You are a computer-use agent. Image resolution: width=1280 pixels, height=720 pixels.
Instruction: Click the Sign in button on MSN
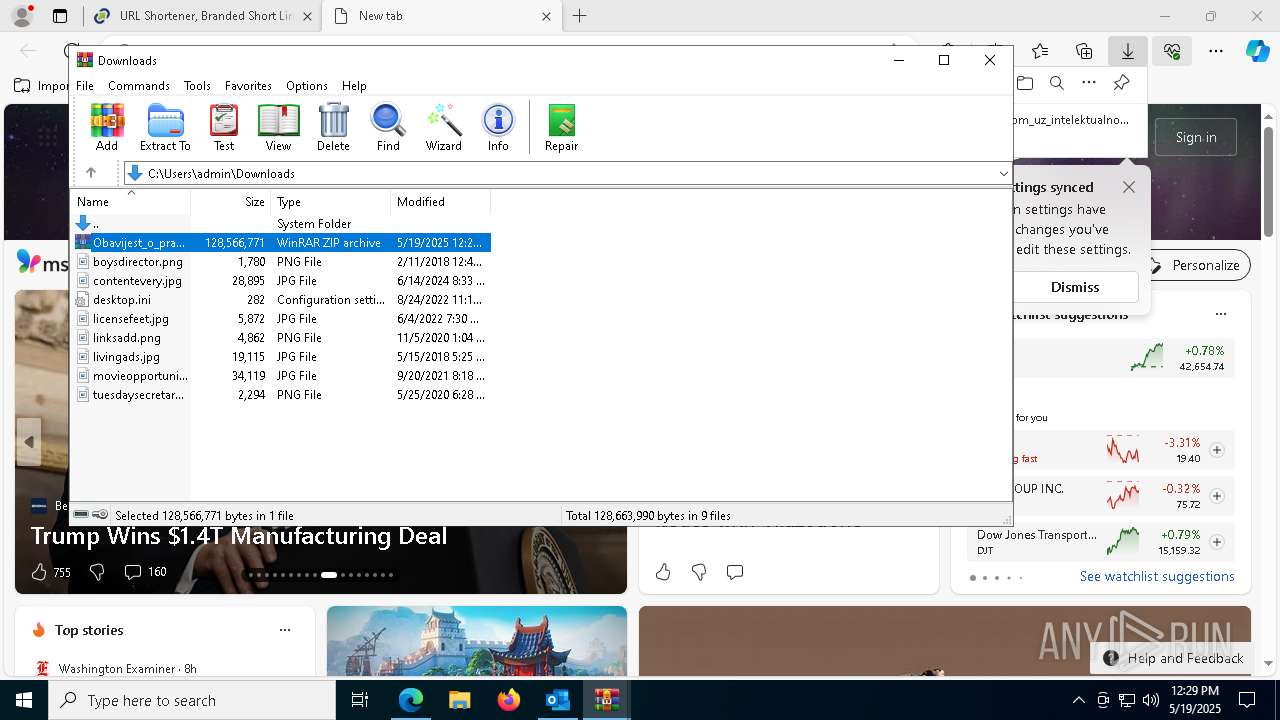pyautogui.click(x=1196, y=137)
